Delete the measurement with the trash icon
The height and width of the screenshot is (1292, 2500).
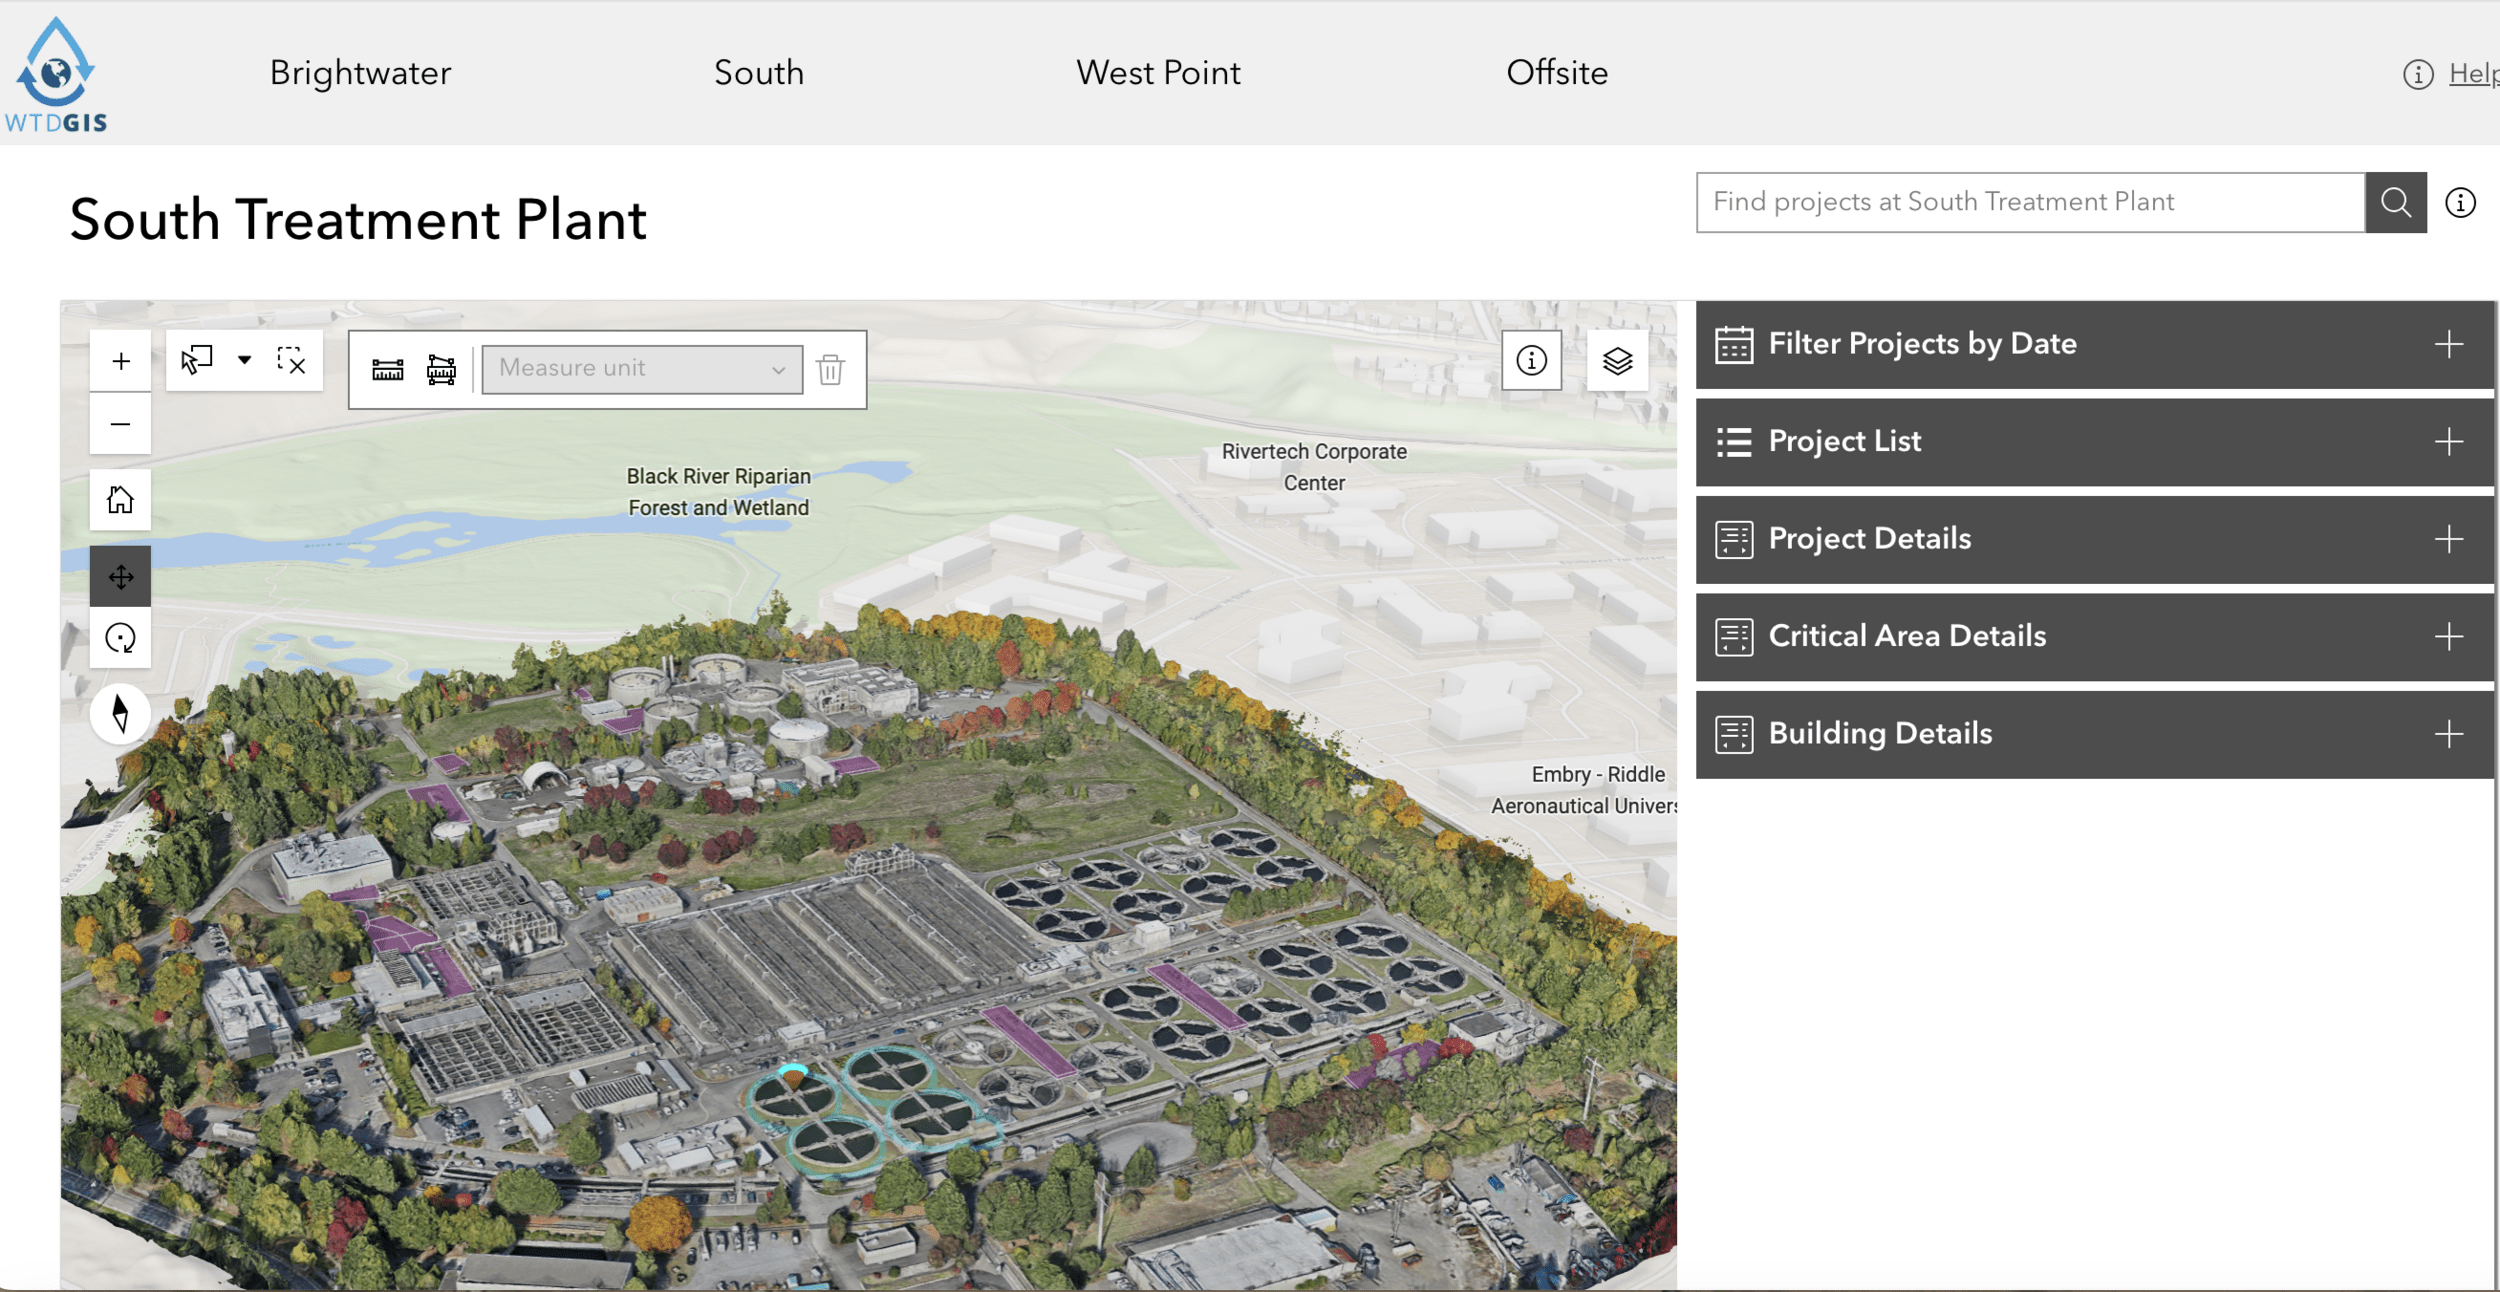pyautogui.click(x=830, y=369)
